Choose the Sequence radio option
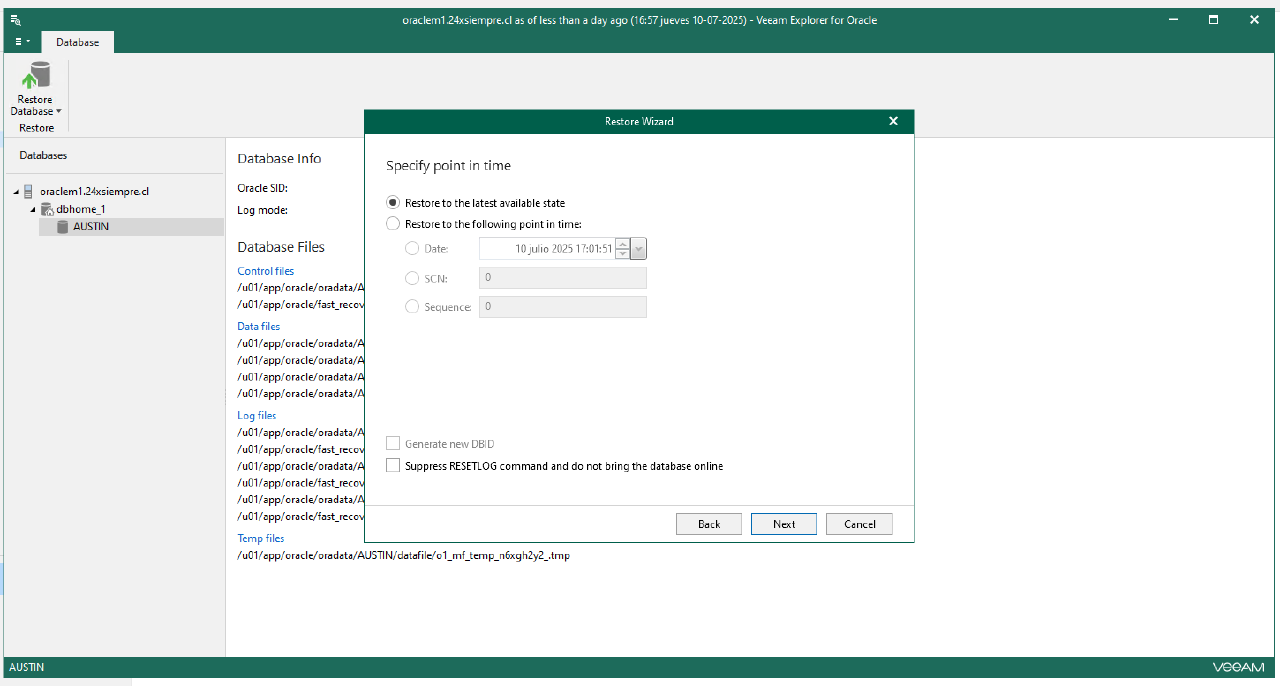1280x686 pixels. (412, 307)
